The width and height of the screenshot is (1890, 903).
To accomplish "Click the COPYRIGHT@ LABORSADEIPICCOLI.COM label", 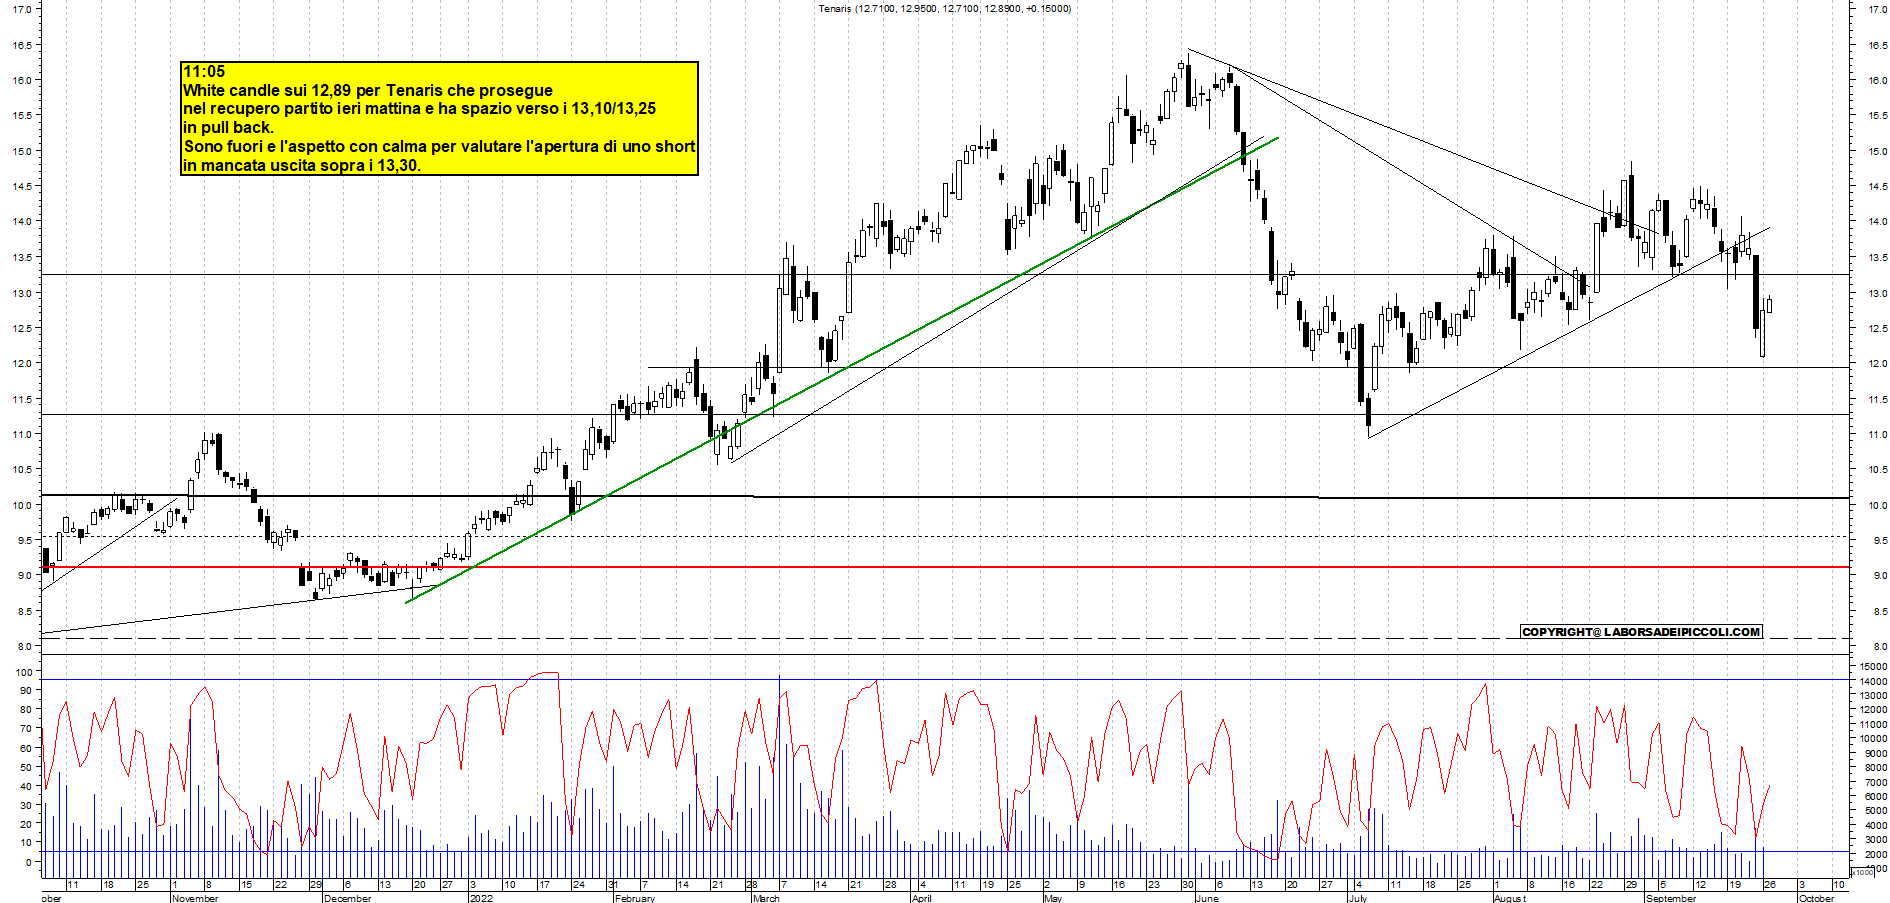I will pos(1641,632).
